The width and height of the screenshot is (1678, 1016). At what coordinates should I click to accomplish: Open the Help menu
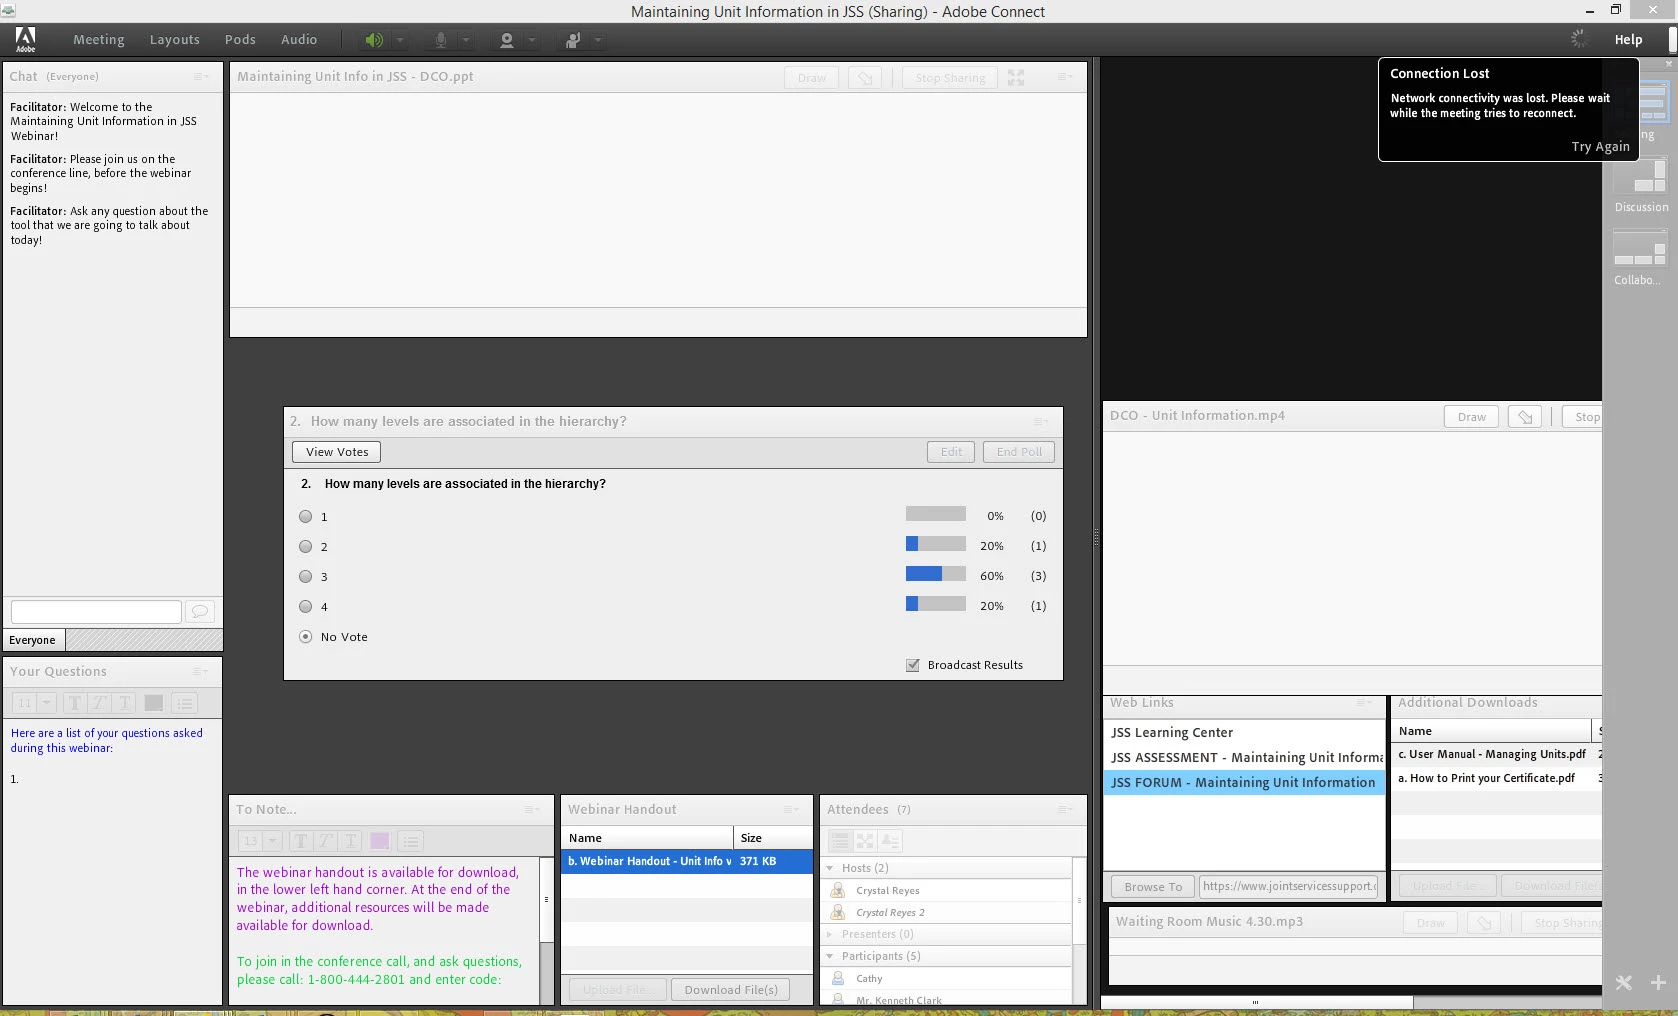click(1628, 40)
